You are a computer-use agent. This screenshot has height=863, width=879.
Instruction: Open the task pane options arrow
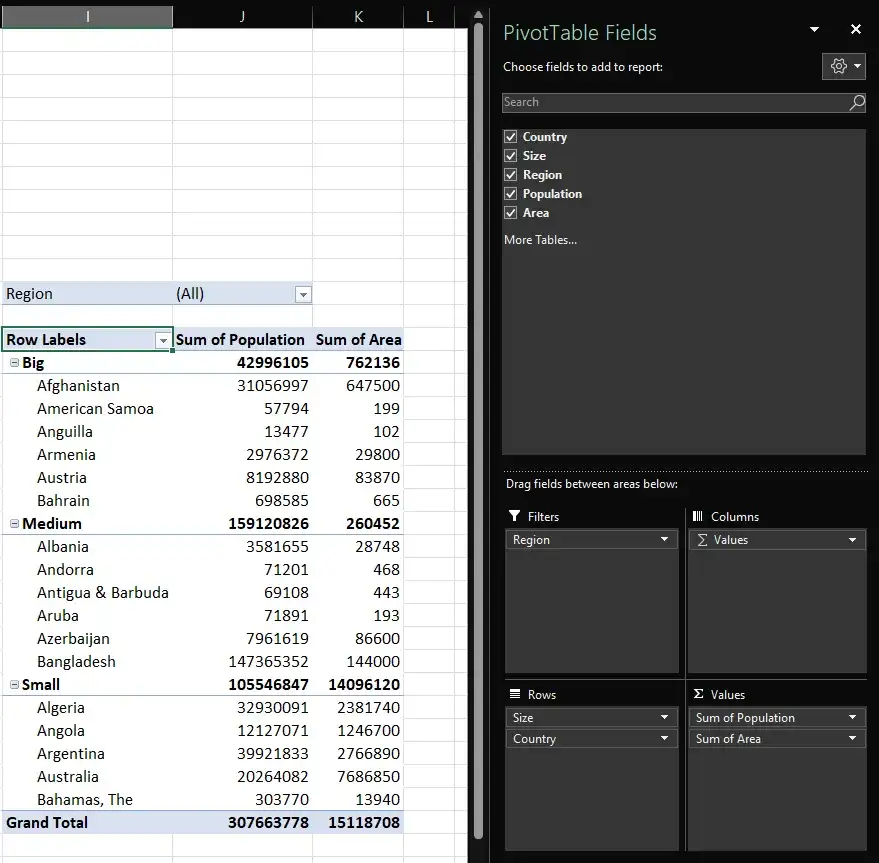click(x=814, y=30)
